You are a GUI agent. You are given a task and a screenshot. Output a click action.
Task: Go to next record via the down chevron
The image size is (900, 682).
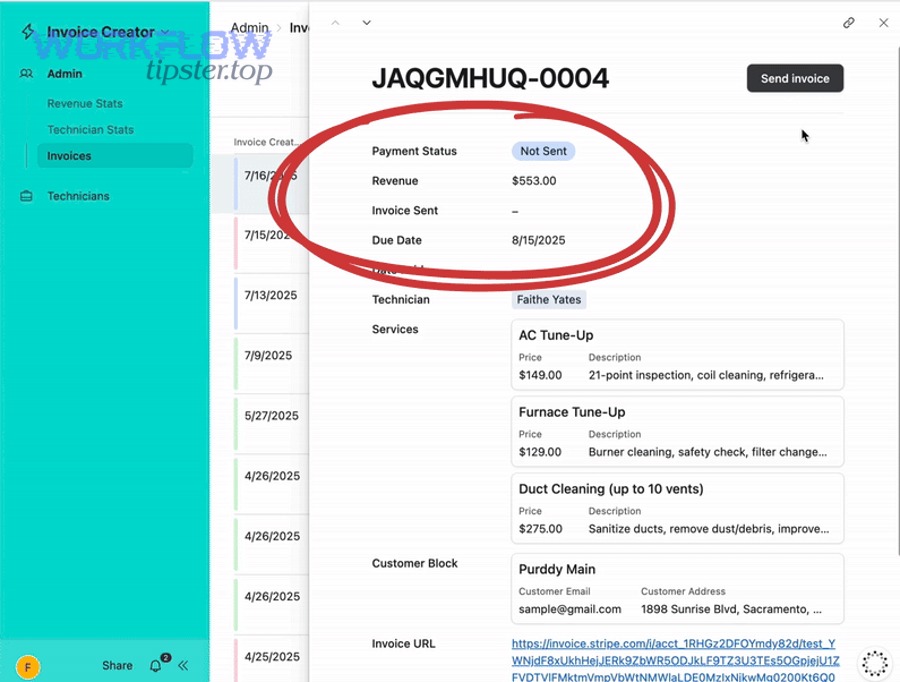pos(366,22)
